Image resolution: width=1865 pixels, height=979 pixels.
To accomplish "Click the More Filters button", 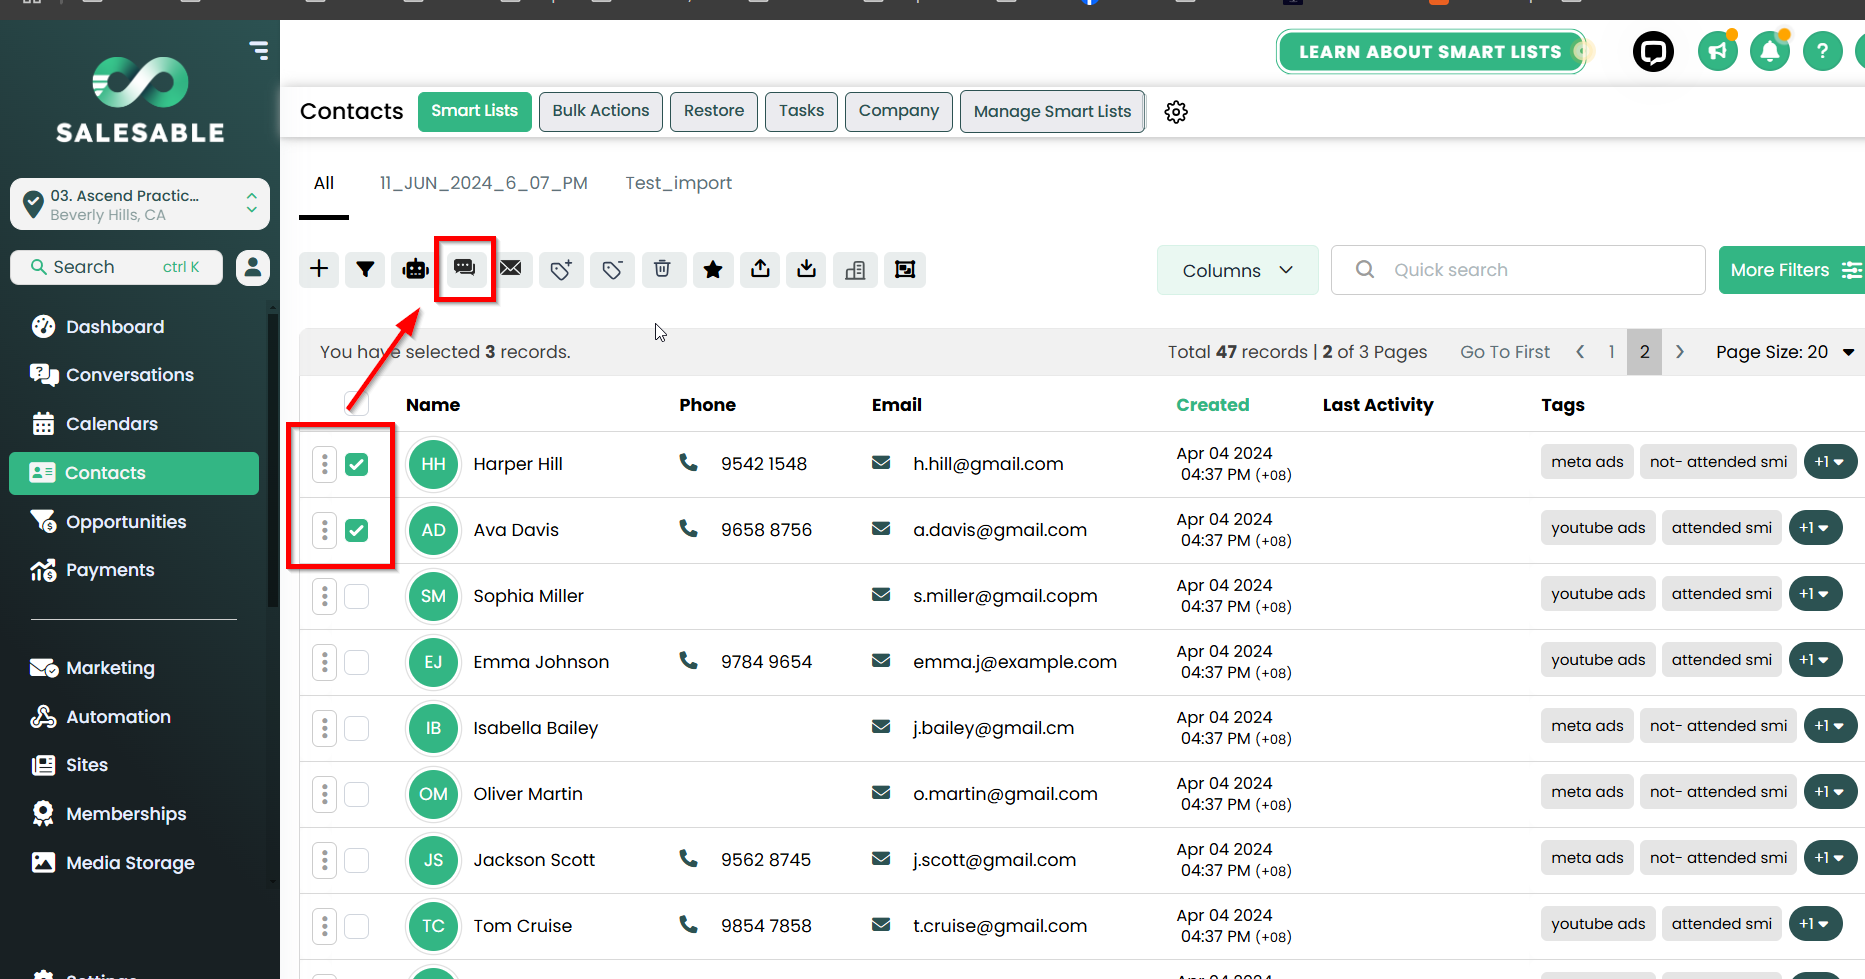I will 1792,270.
